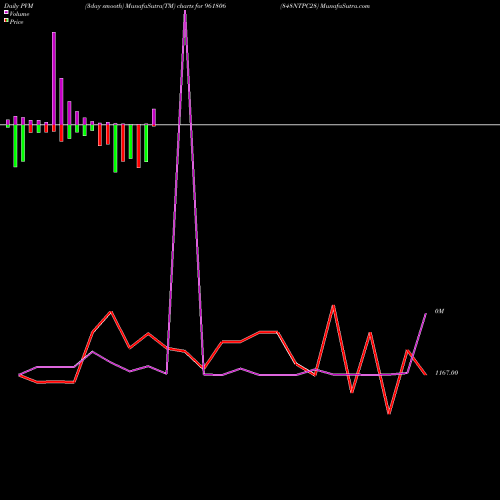Click the tallest magenta volume bar
This screenshot has height=500, width=500.
[54, 78]
